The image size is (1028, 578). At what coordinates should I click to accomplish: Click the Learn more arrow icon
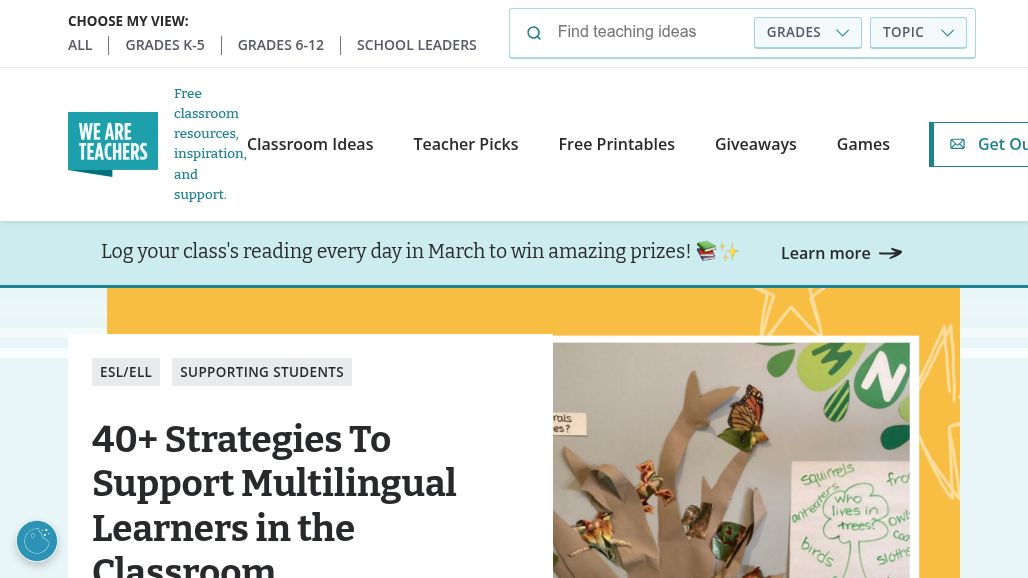click(890, 253)
